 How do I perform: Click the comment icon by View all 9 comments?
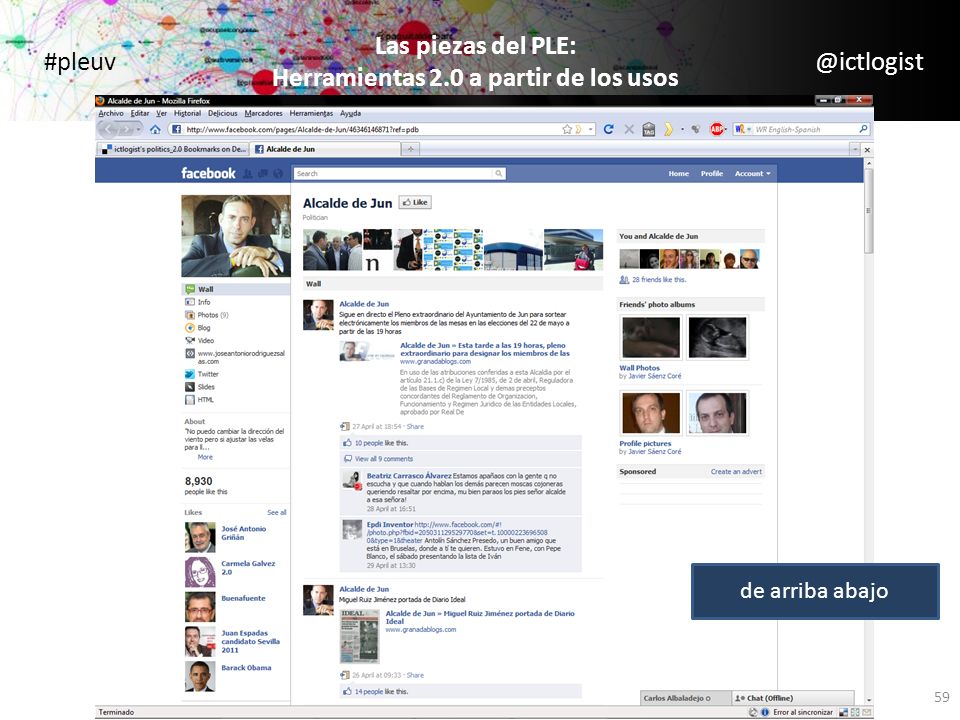coord(348,459)
